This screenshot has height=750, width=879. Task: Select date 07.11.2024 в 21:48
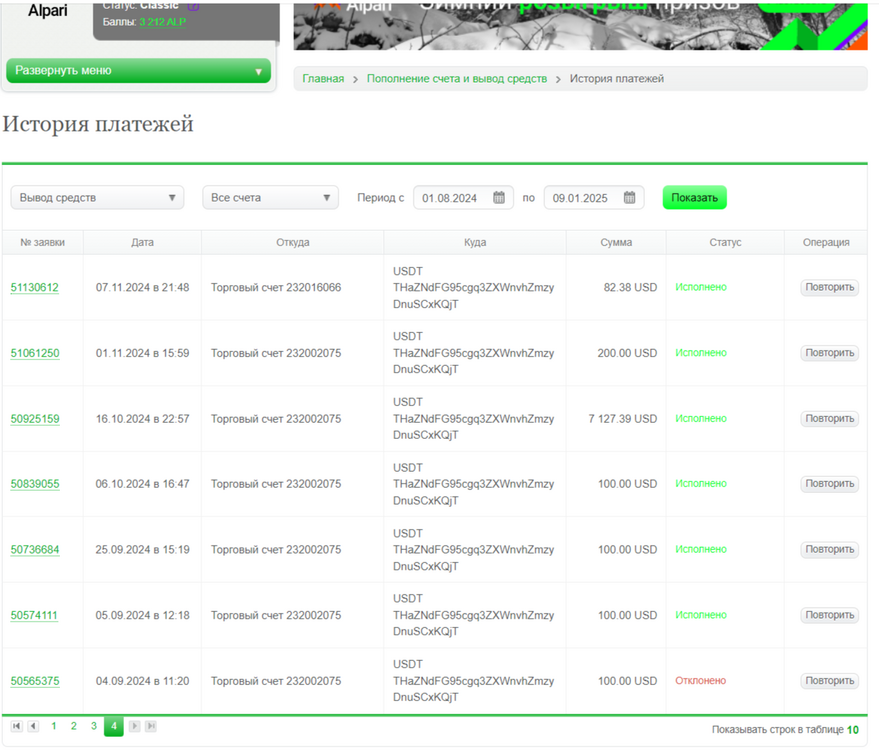[x=142, y=288]
